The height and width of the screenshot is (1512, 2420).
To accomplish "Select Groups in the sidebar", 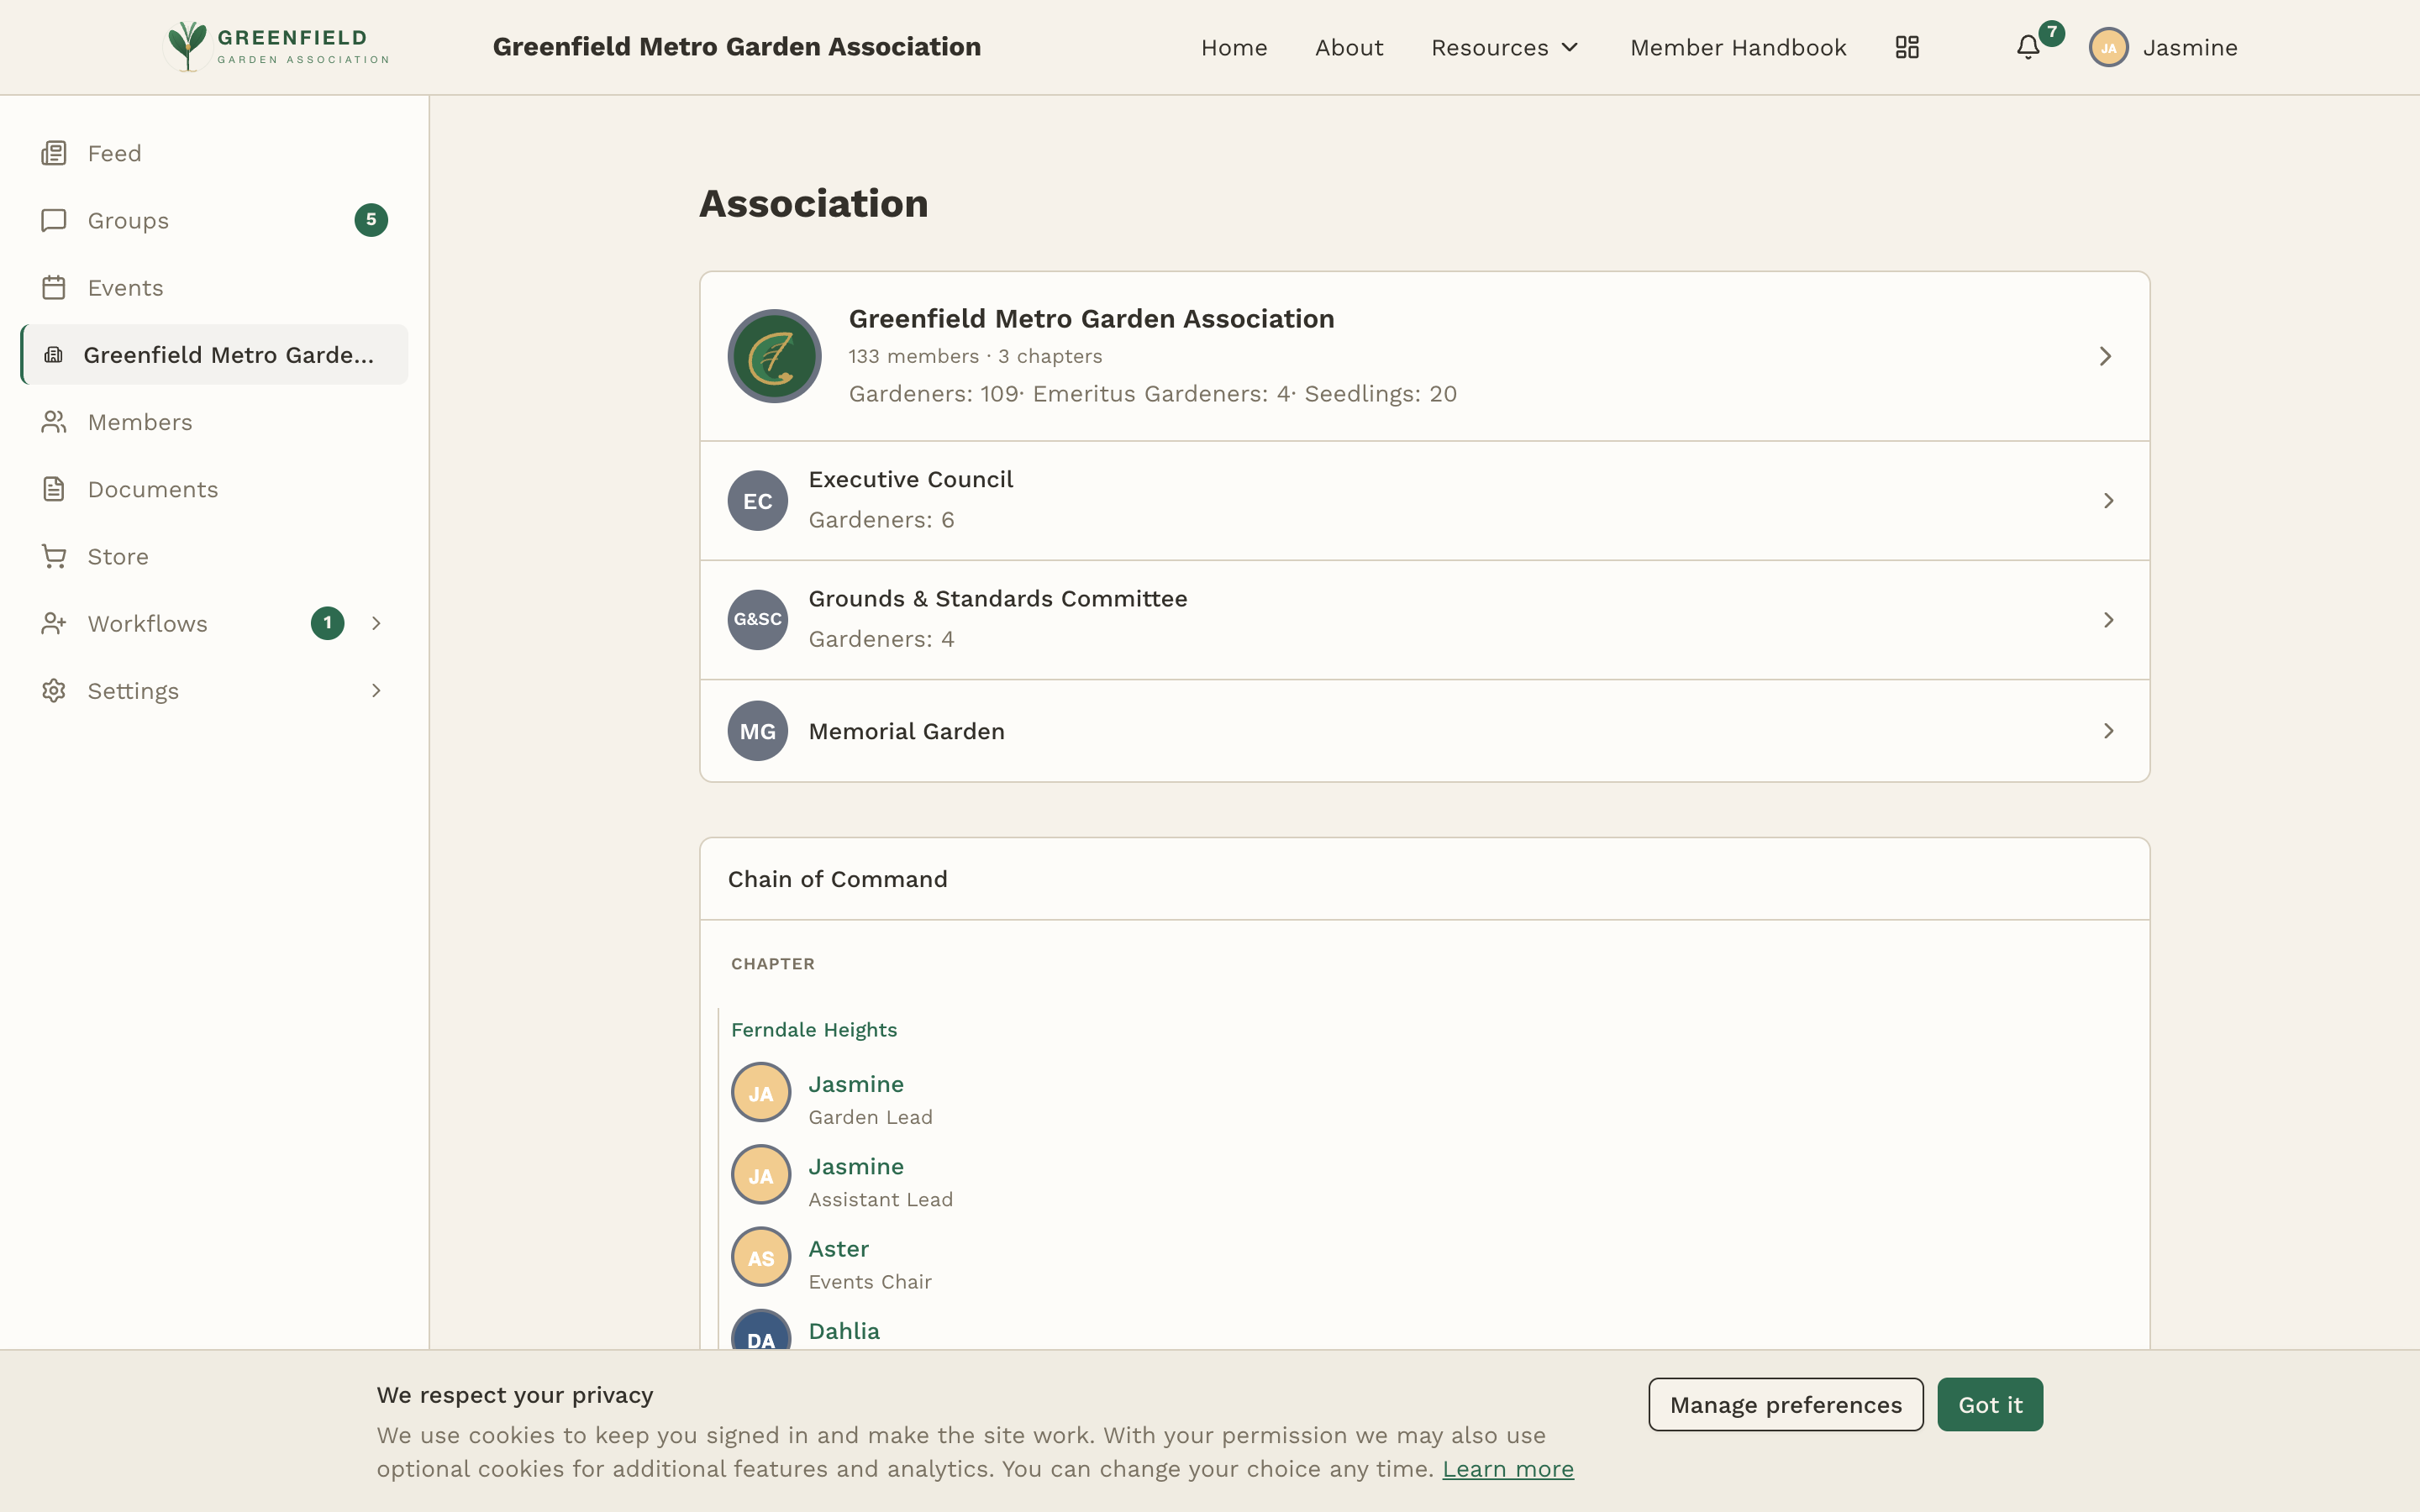I will click(214, 220).
